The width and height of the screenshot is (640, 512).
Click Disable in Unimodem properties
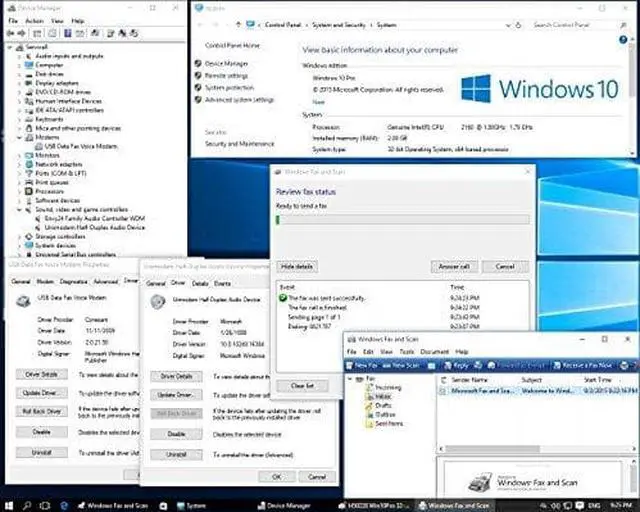point(176,434)
